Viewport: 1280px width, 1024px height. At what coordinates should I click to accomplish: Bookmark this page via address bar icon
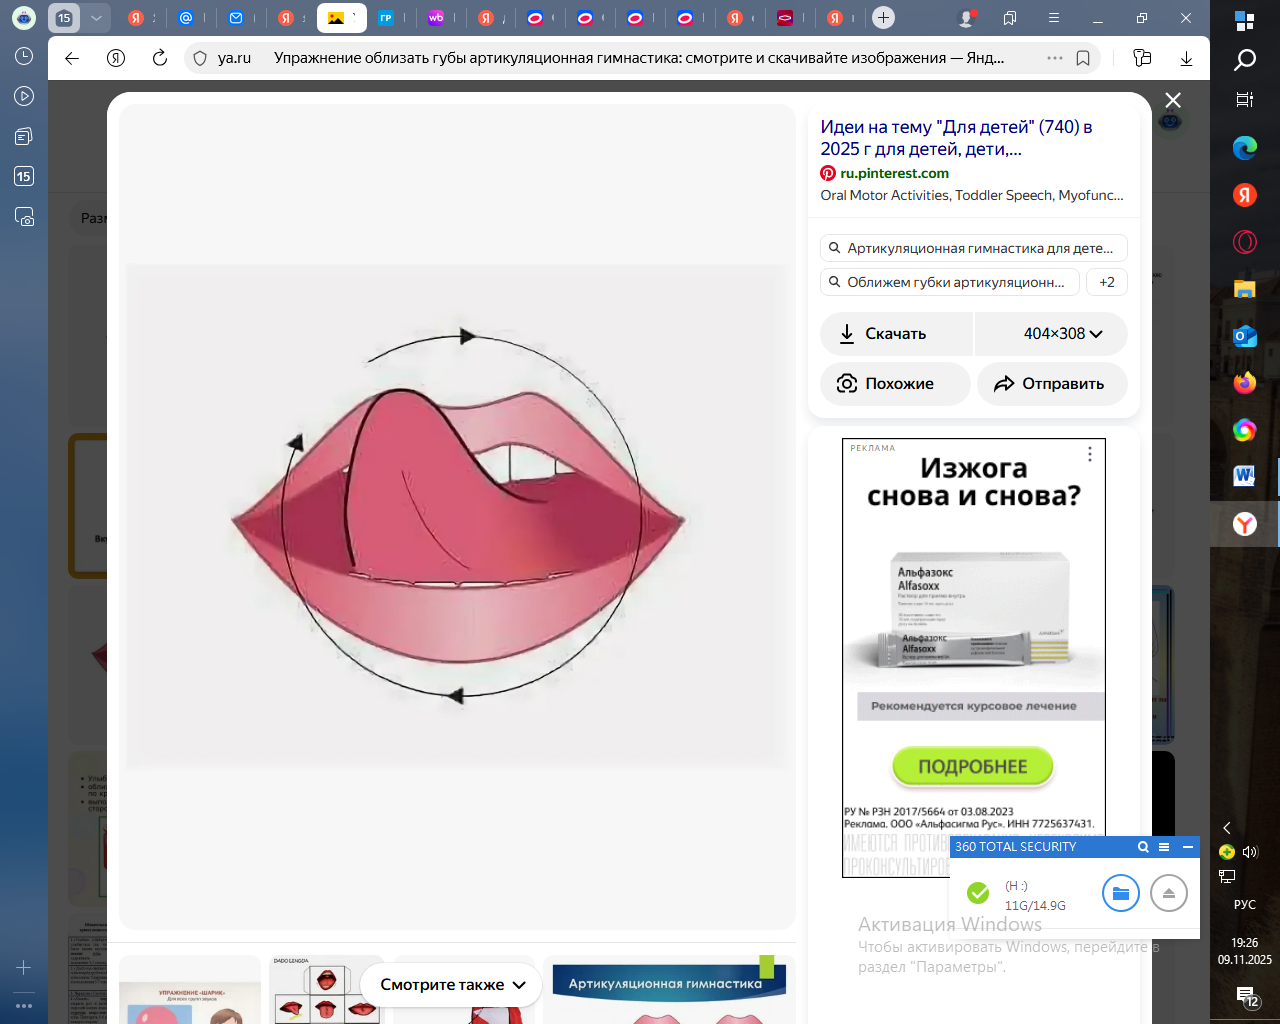click(1083, 58)
